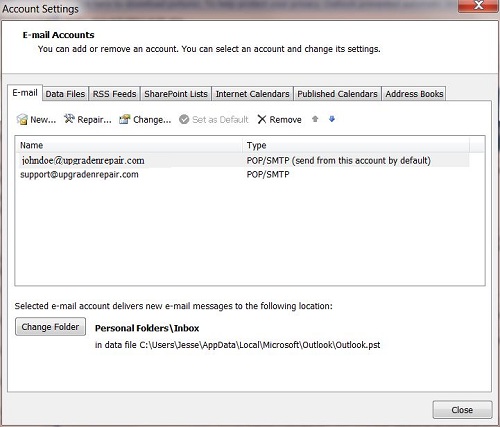Open the Address Books tab
The image size is (500, 427).
click(414, 94)
